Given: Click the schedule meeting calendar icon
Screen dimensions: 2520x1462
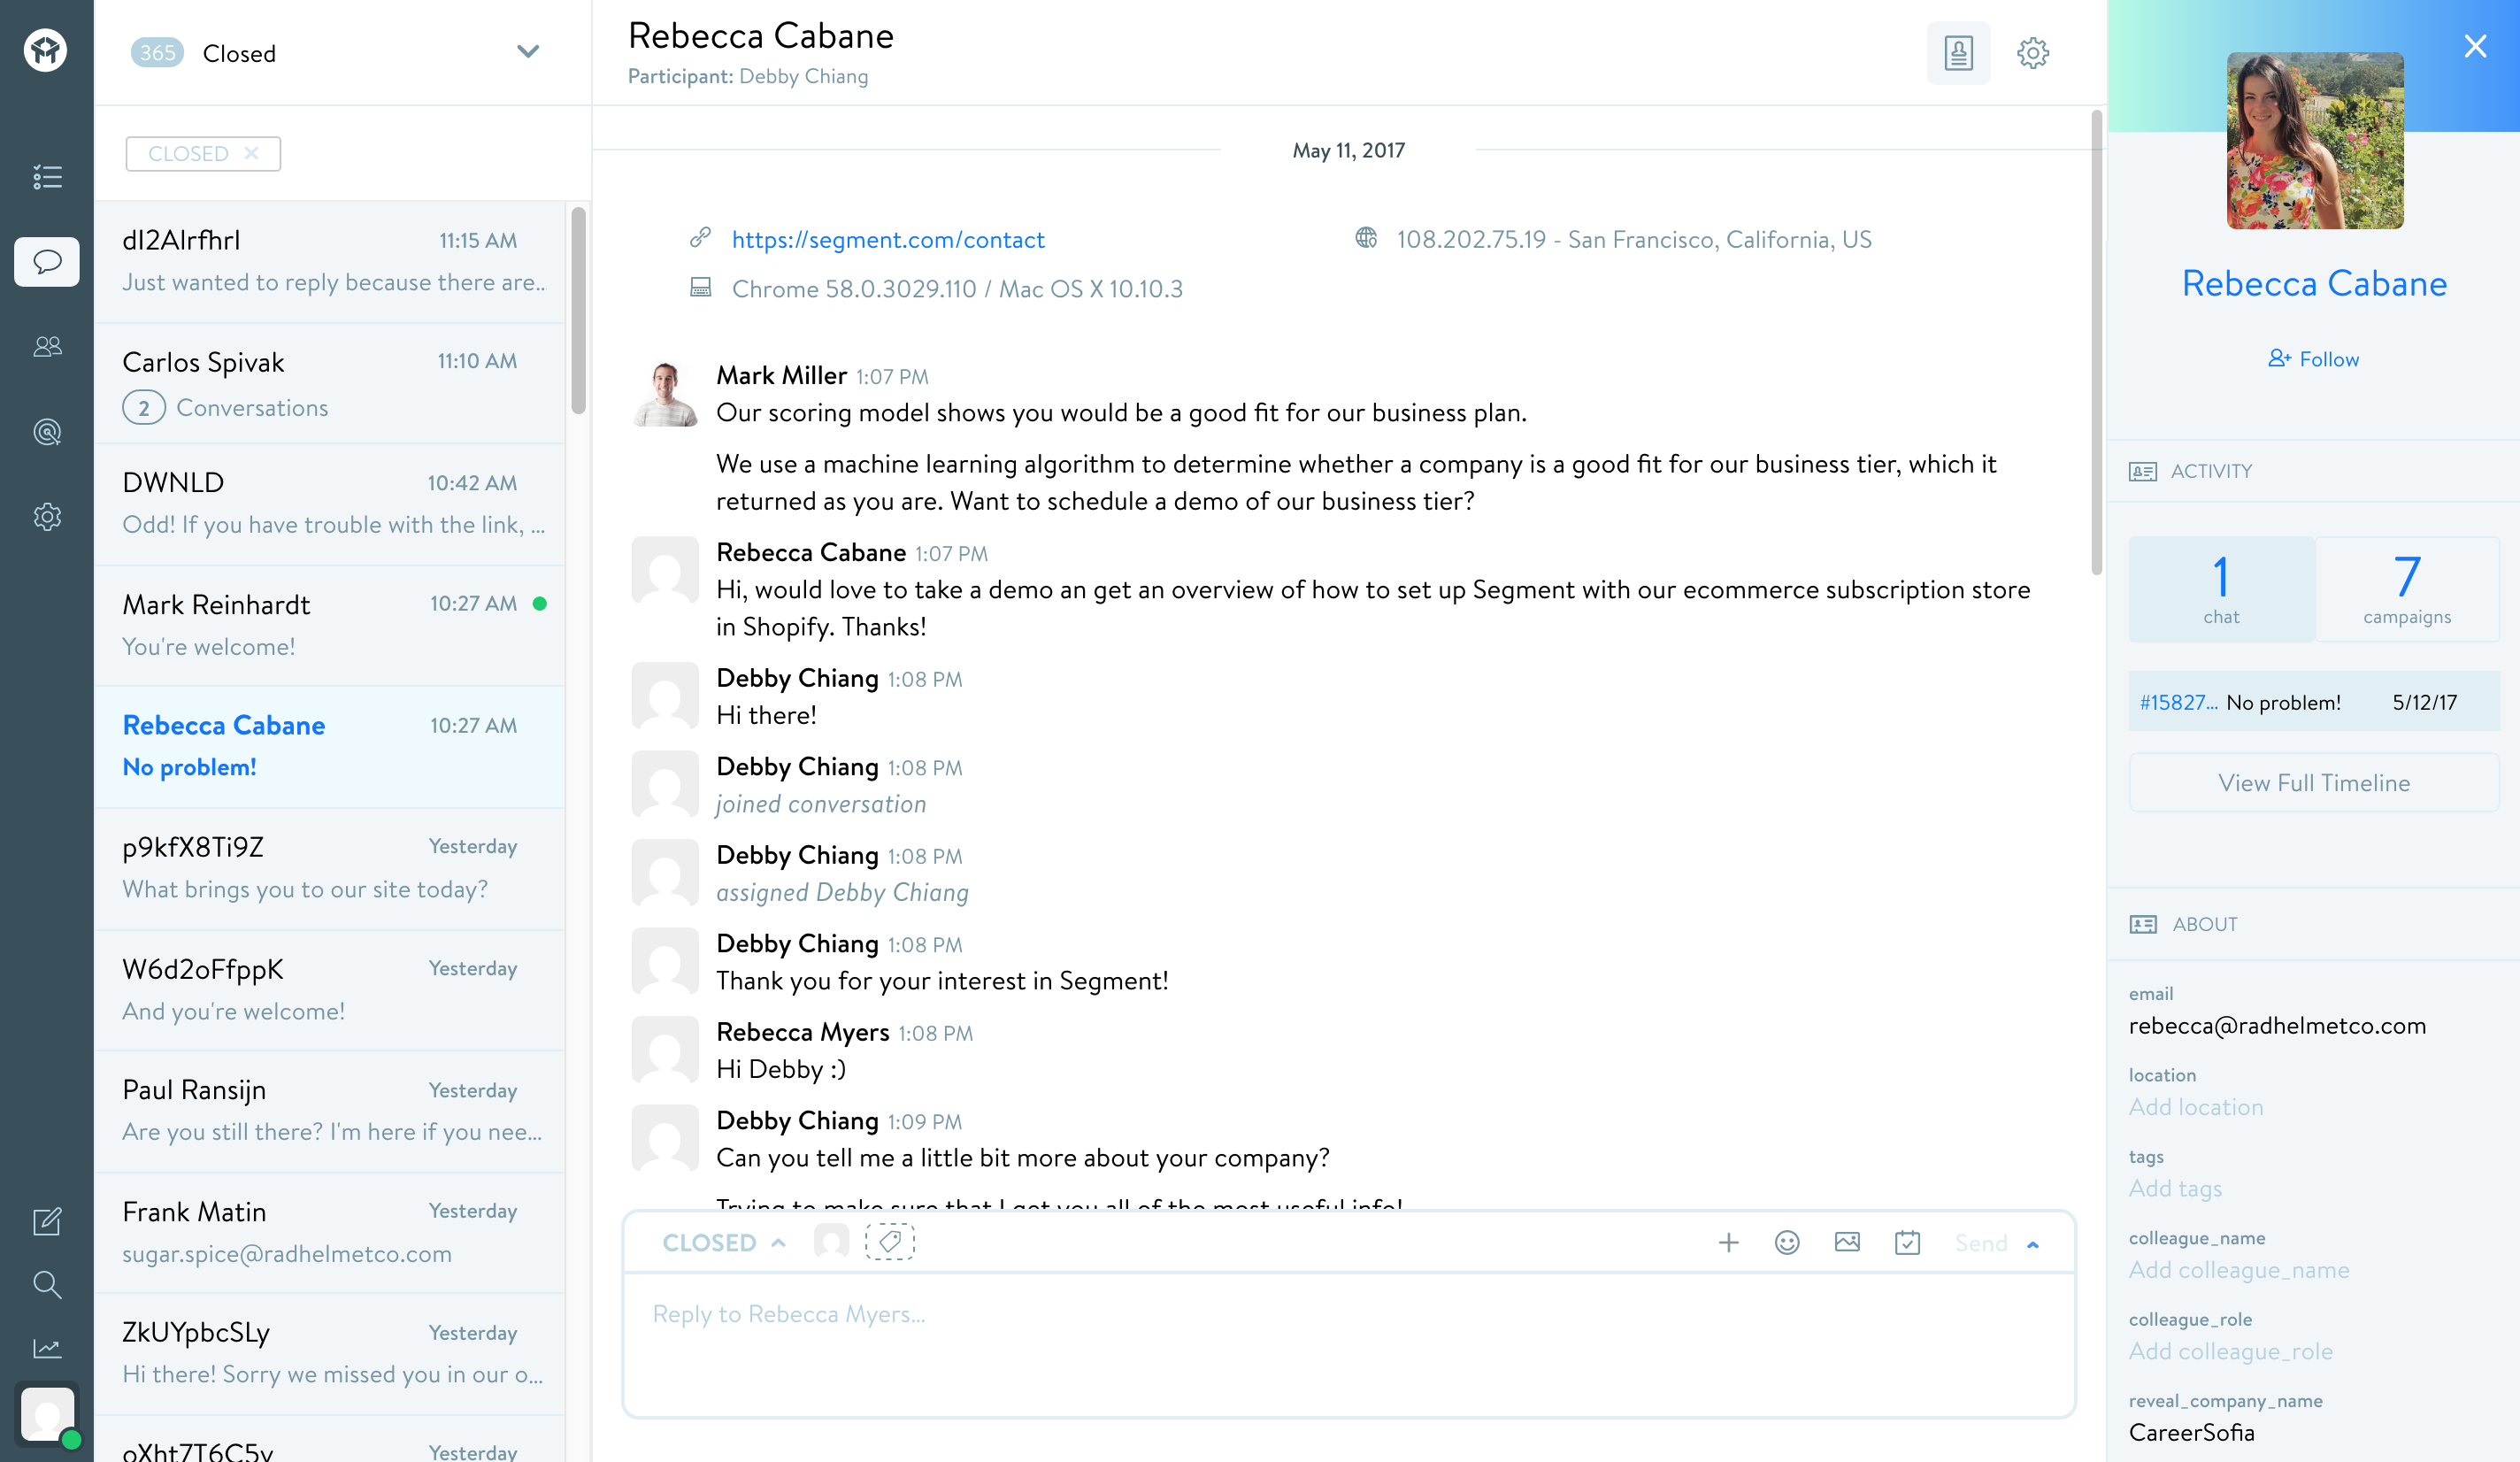Looking at the screenshot, I should pos(1907,1243).
